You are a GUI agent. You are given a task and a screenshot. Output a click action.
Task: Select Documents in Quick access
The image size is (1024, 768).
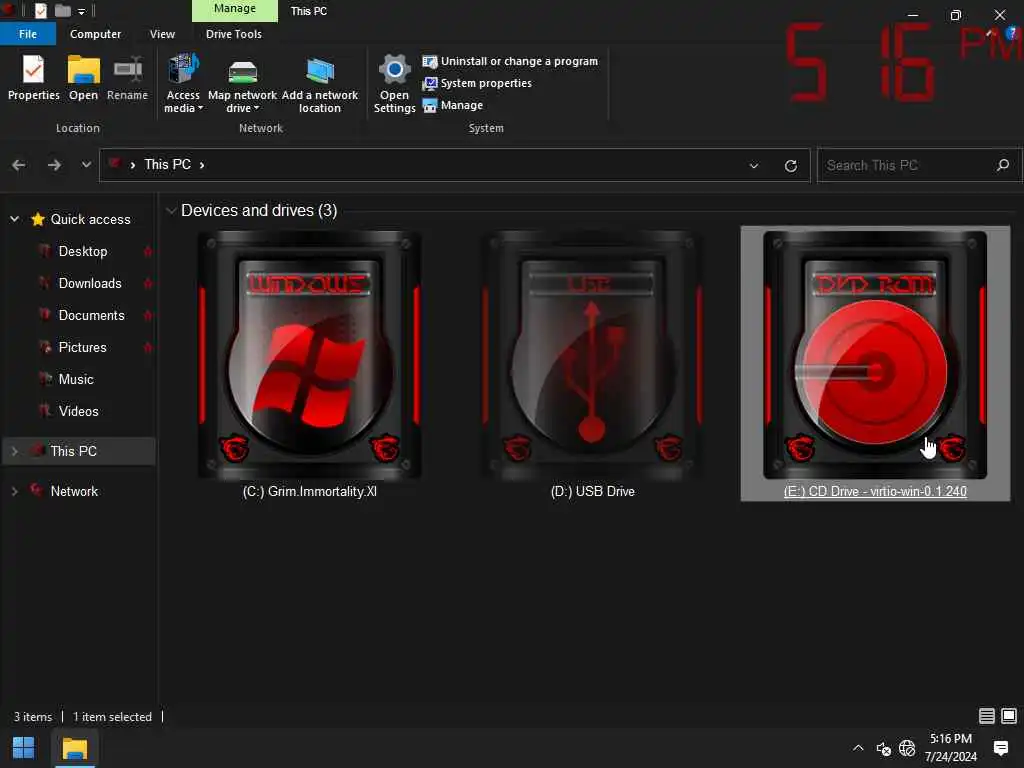pyautogui.click(x=91, y=315)
